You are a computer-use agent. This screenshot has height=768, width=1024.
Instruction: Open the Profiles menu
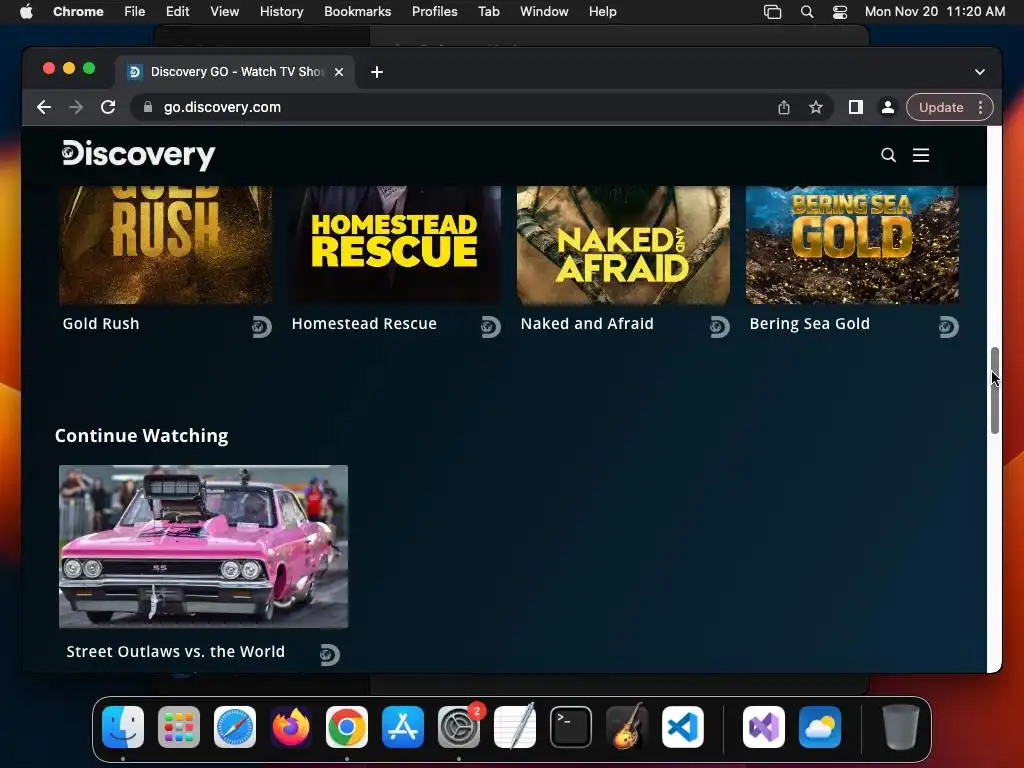point(434,12)
